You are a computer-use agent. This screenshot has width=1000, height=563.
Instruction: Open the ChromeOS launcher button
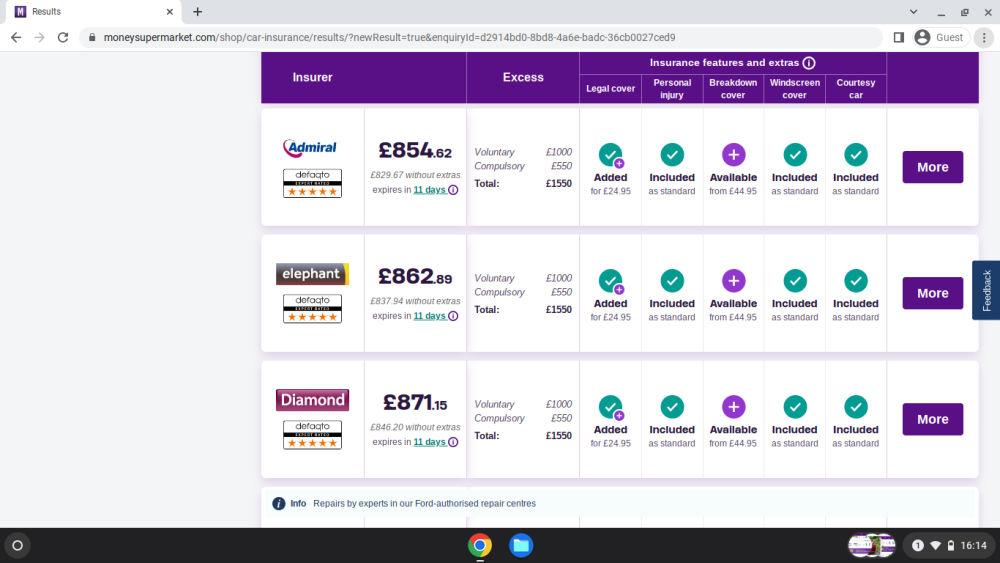click(x=17, y=546)
